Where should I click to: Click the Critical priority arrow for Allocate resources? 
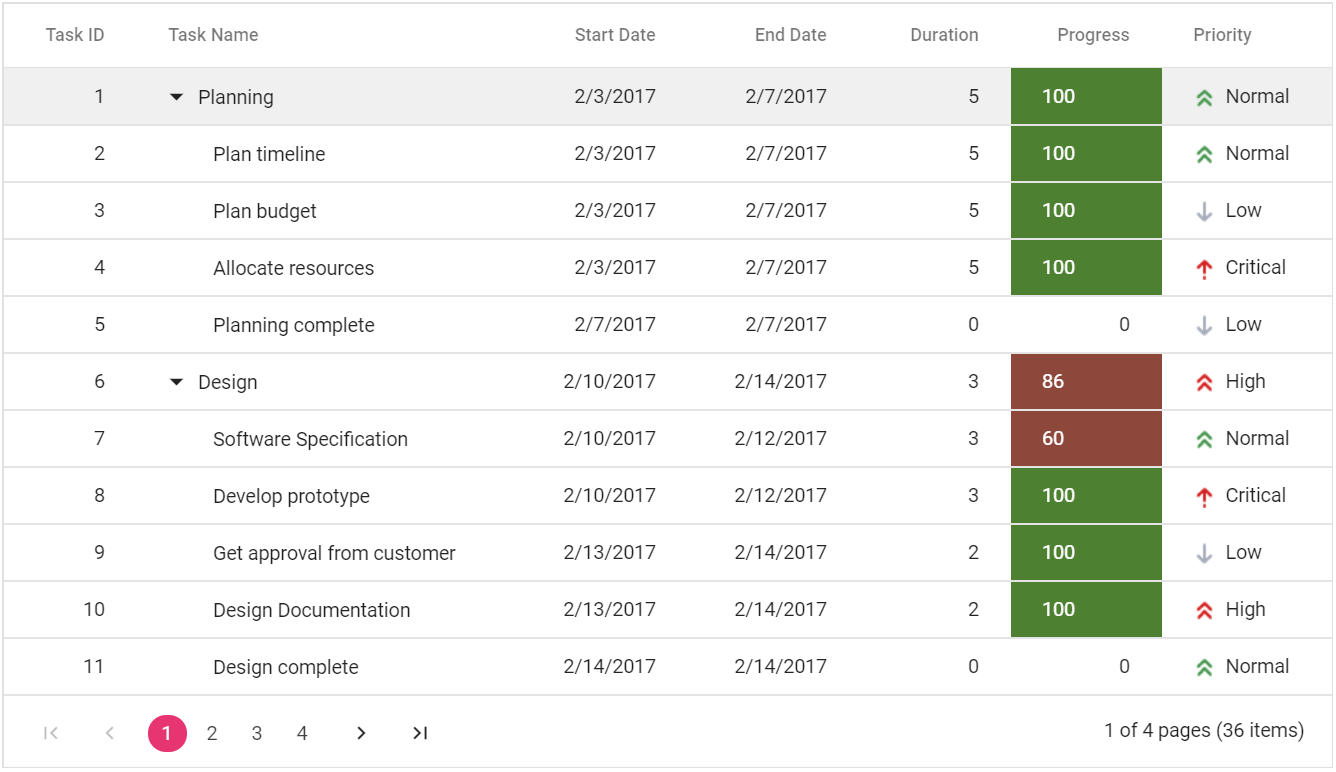click(x=1204, y=268)
